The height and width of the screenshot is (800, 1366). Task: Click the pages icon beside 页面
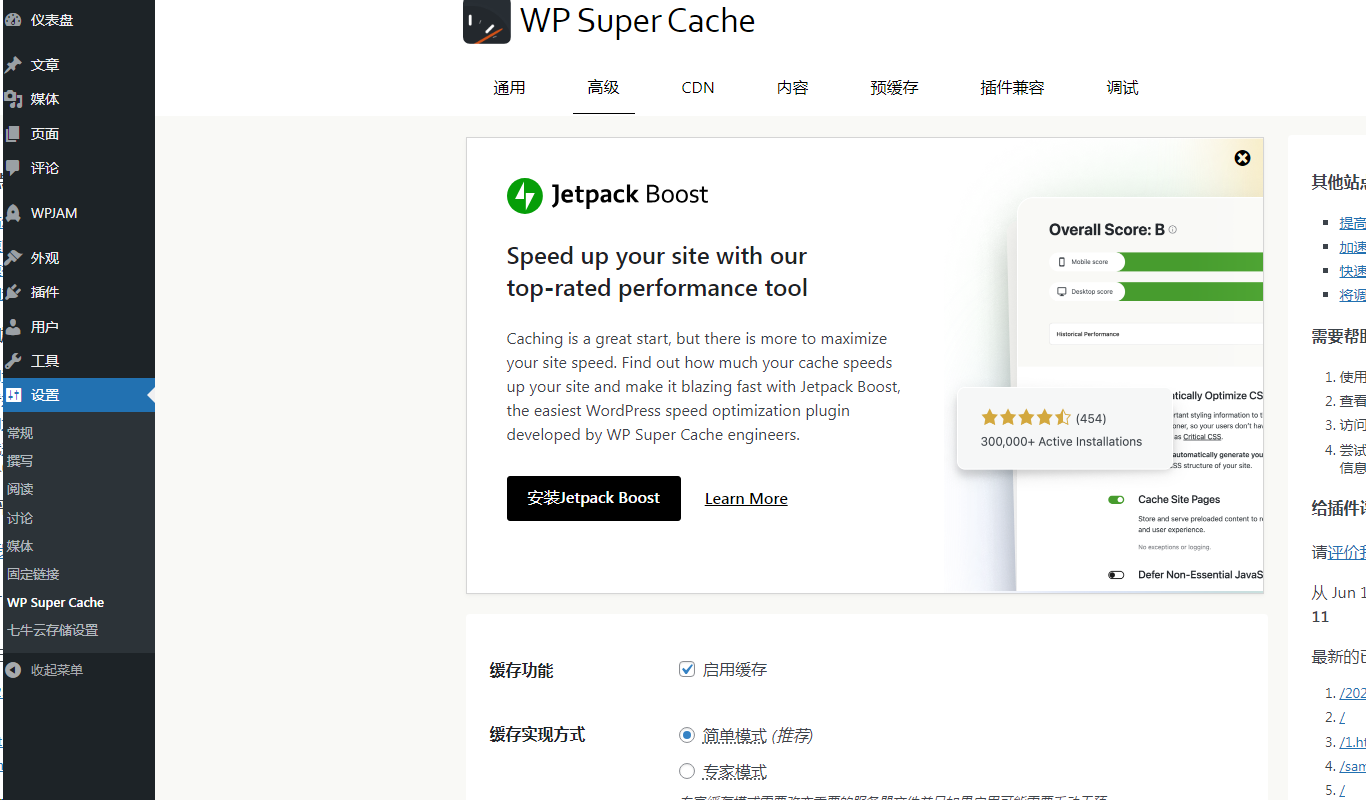(13, 134)
